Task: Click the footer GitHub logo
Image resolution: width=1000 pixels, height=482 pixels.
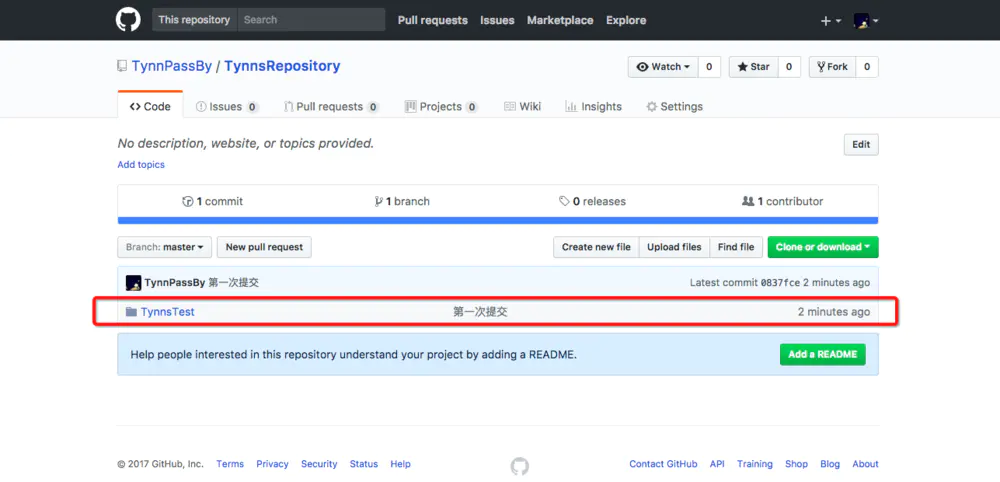Action: click(x=520, y=466)
